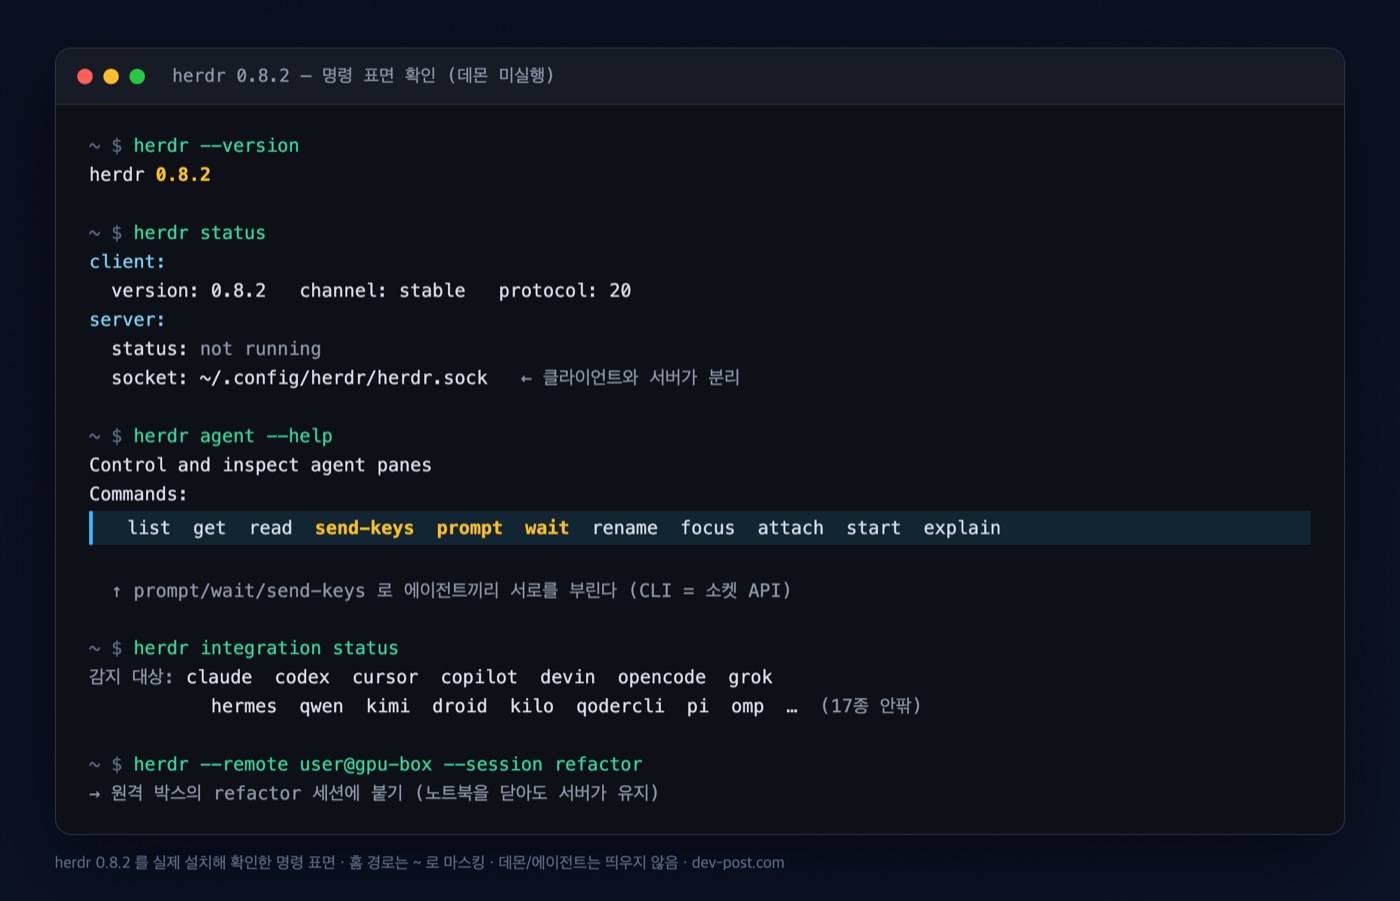Viewport: 1400px width, 901px height.
Task: Click the yellow version number 0.8.2 output
Action: [183, 175]
